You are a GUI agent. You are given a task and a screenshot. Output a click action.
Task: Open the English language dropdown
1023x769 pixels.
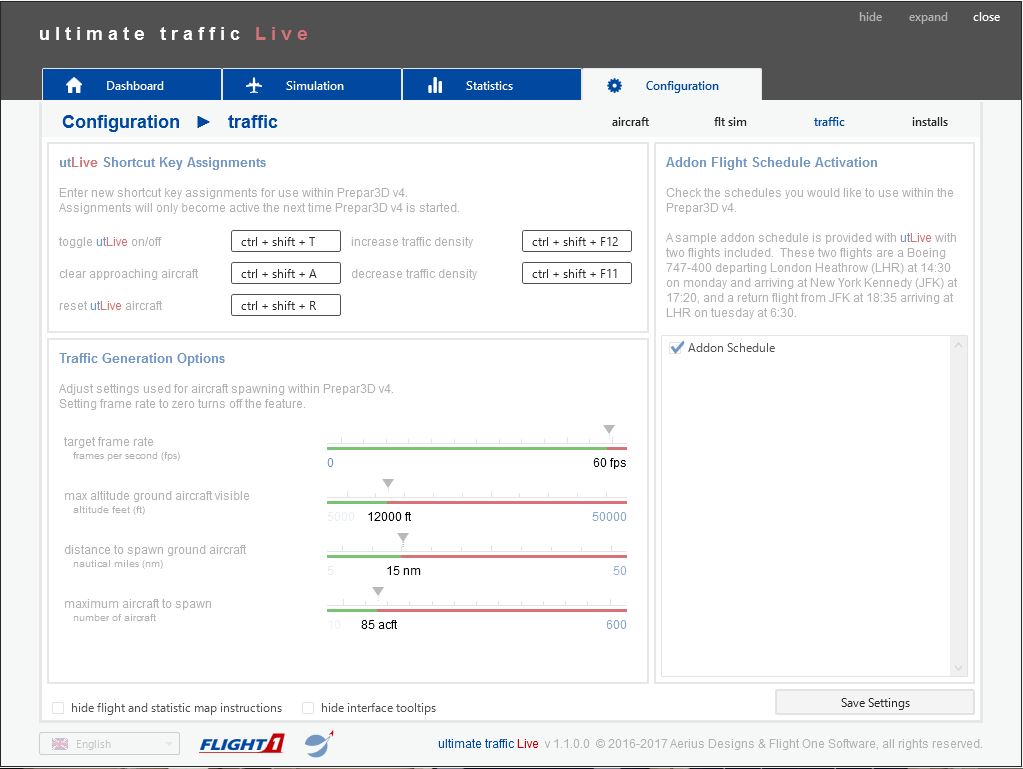pyautogui.click(x=110, y=744)
